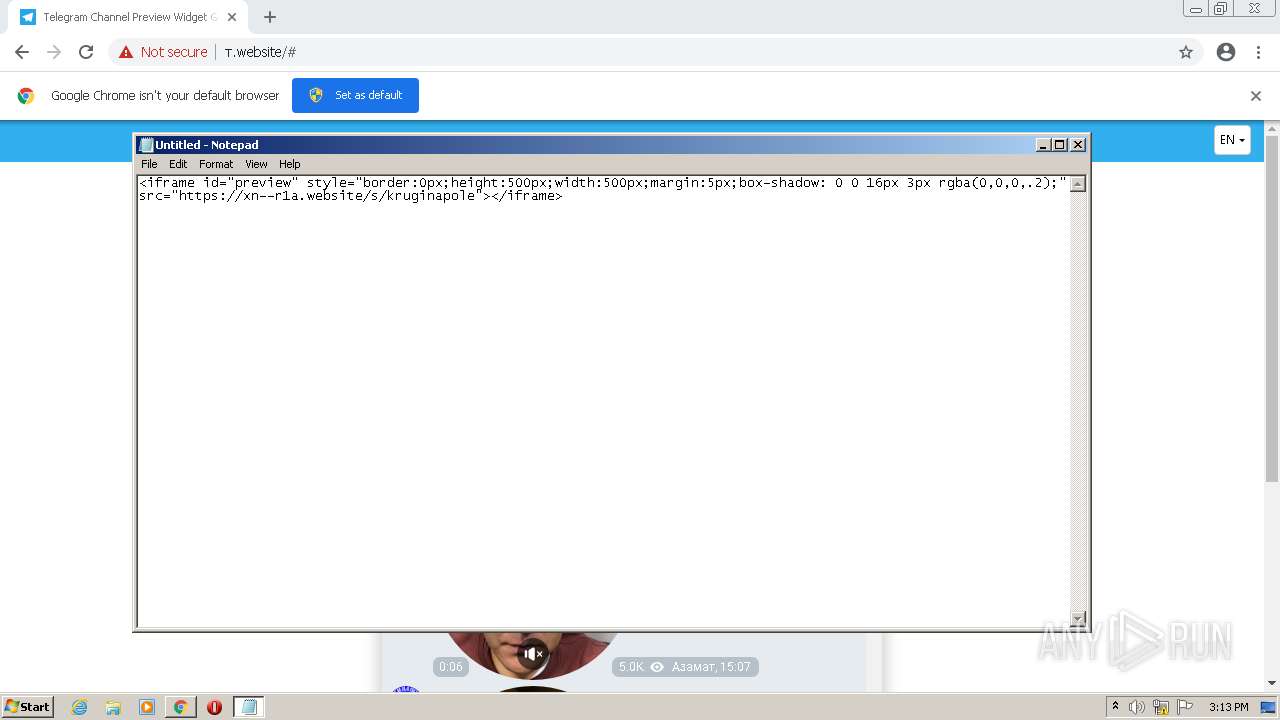Click Show desktop button in taskbar
This screenshot has height=720, width=1280.
coord(1268,707)
